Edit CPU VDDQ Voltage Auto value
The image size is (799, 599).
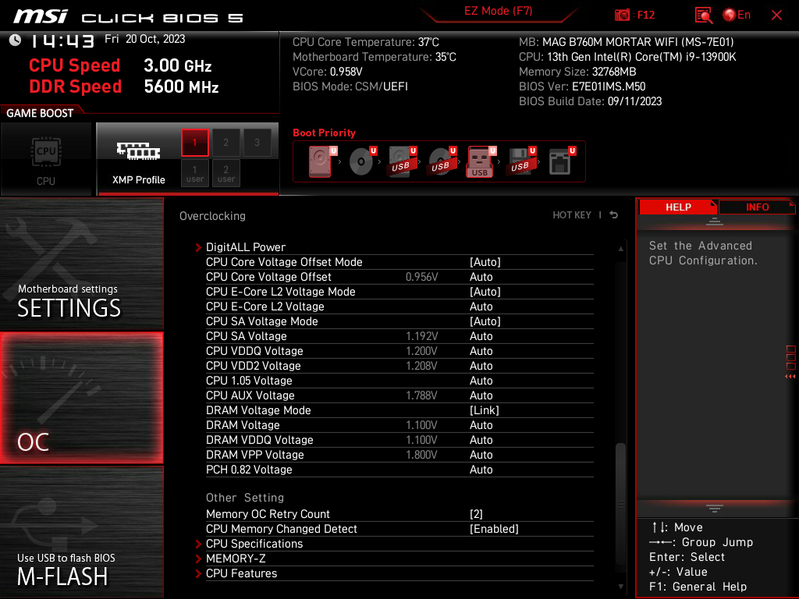481,351
